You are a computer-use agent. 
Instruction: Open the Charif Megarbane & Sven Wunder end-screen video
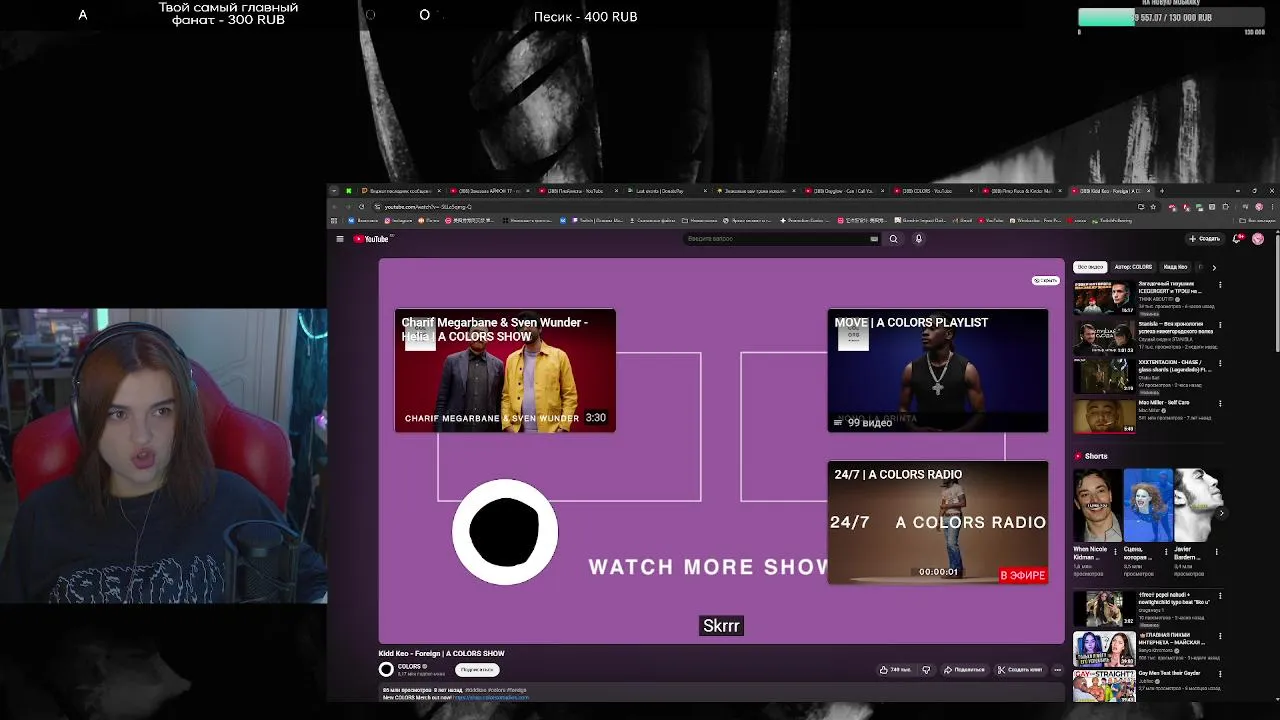505,371
